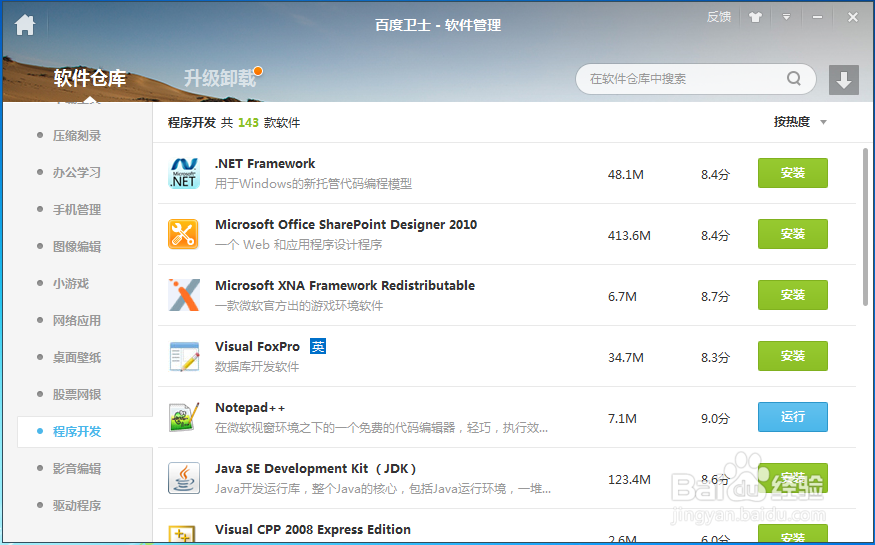Open Microsoft XNA Framework Redistributable title
This screenshot has height=545, width=875.
(345, 286)
